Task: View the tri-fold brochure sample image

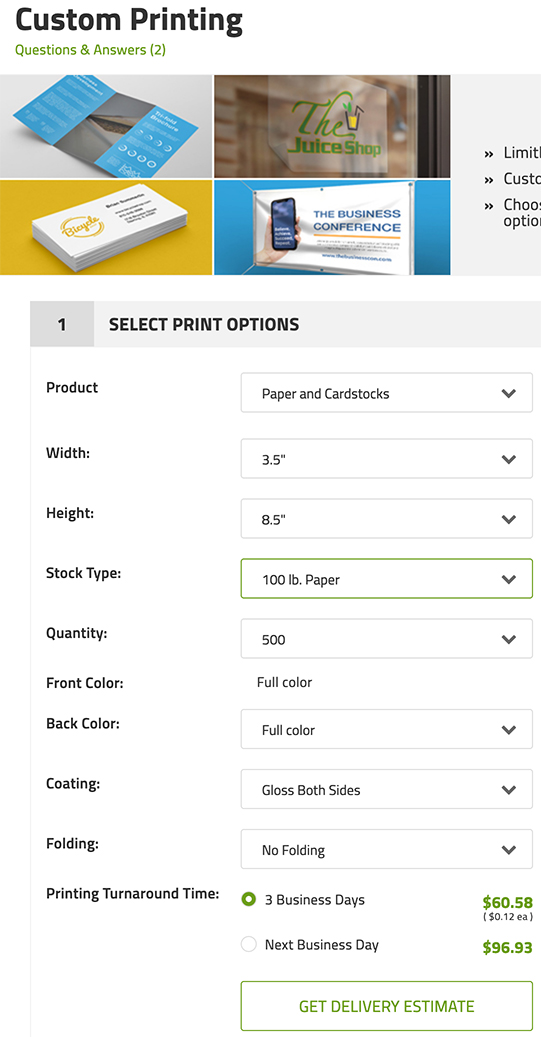Action: coord(106,126)
